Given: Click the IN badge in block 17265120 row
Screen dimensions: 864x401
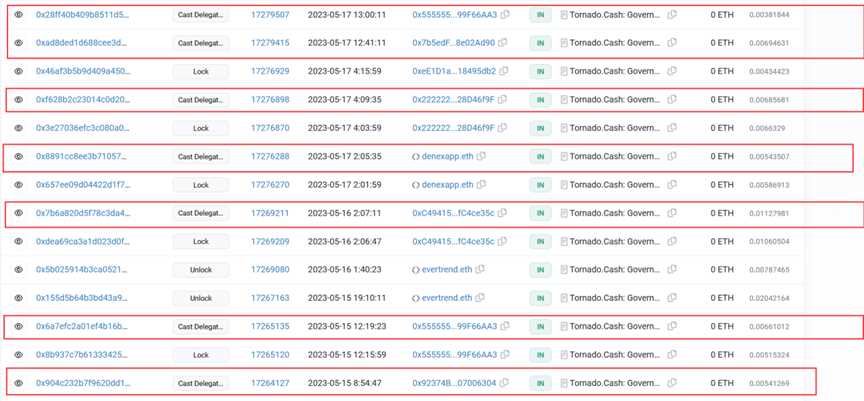Looking at the screenshot, I should [x=540, y=355].
